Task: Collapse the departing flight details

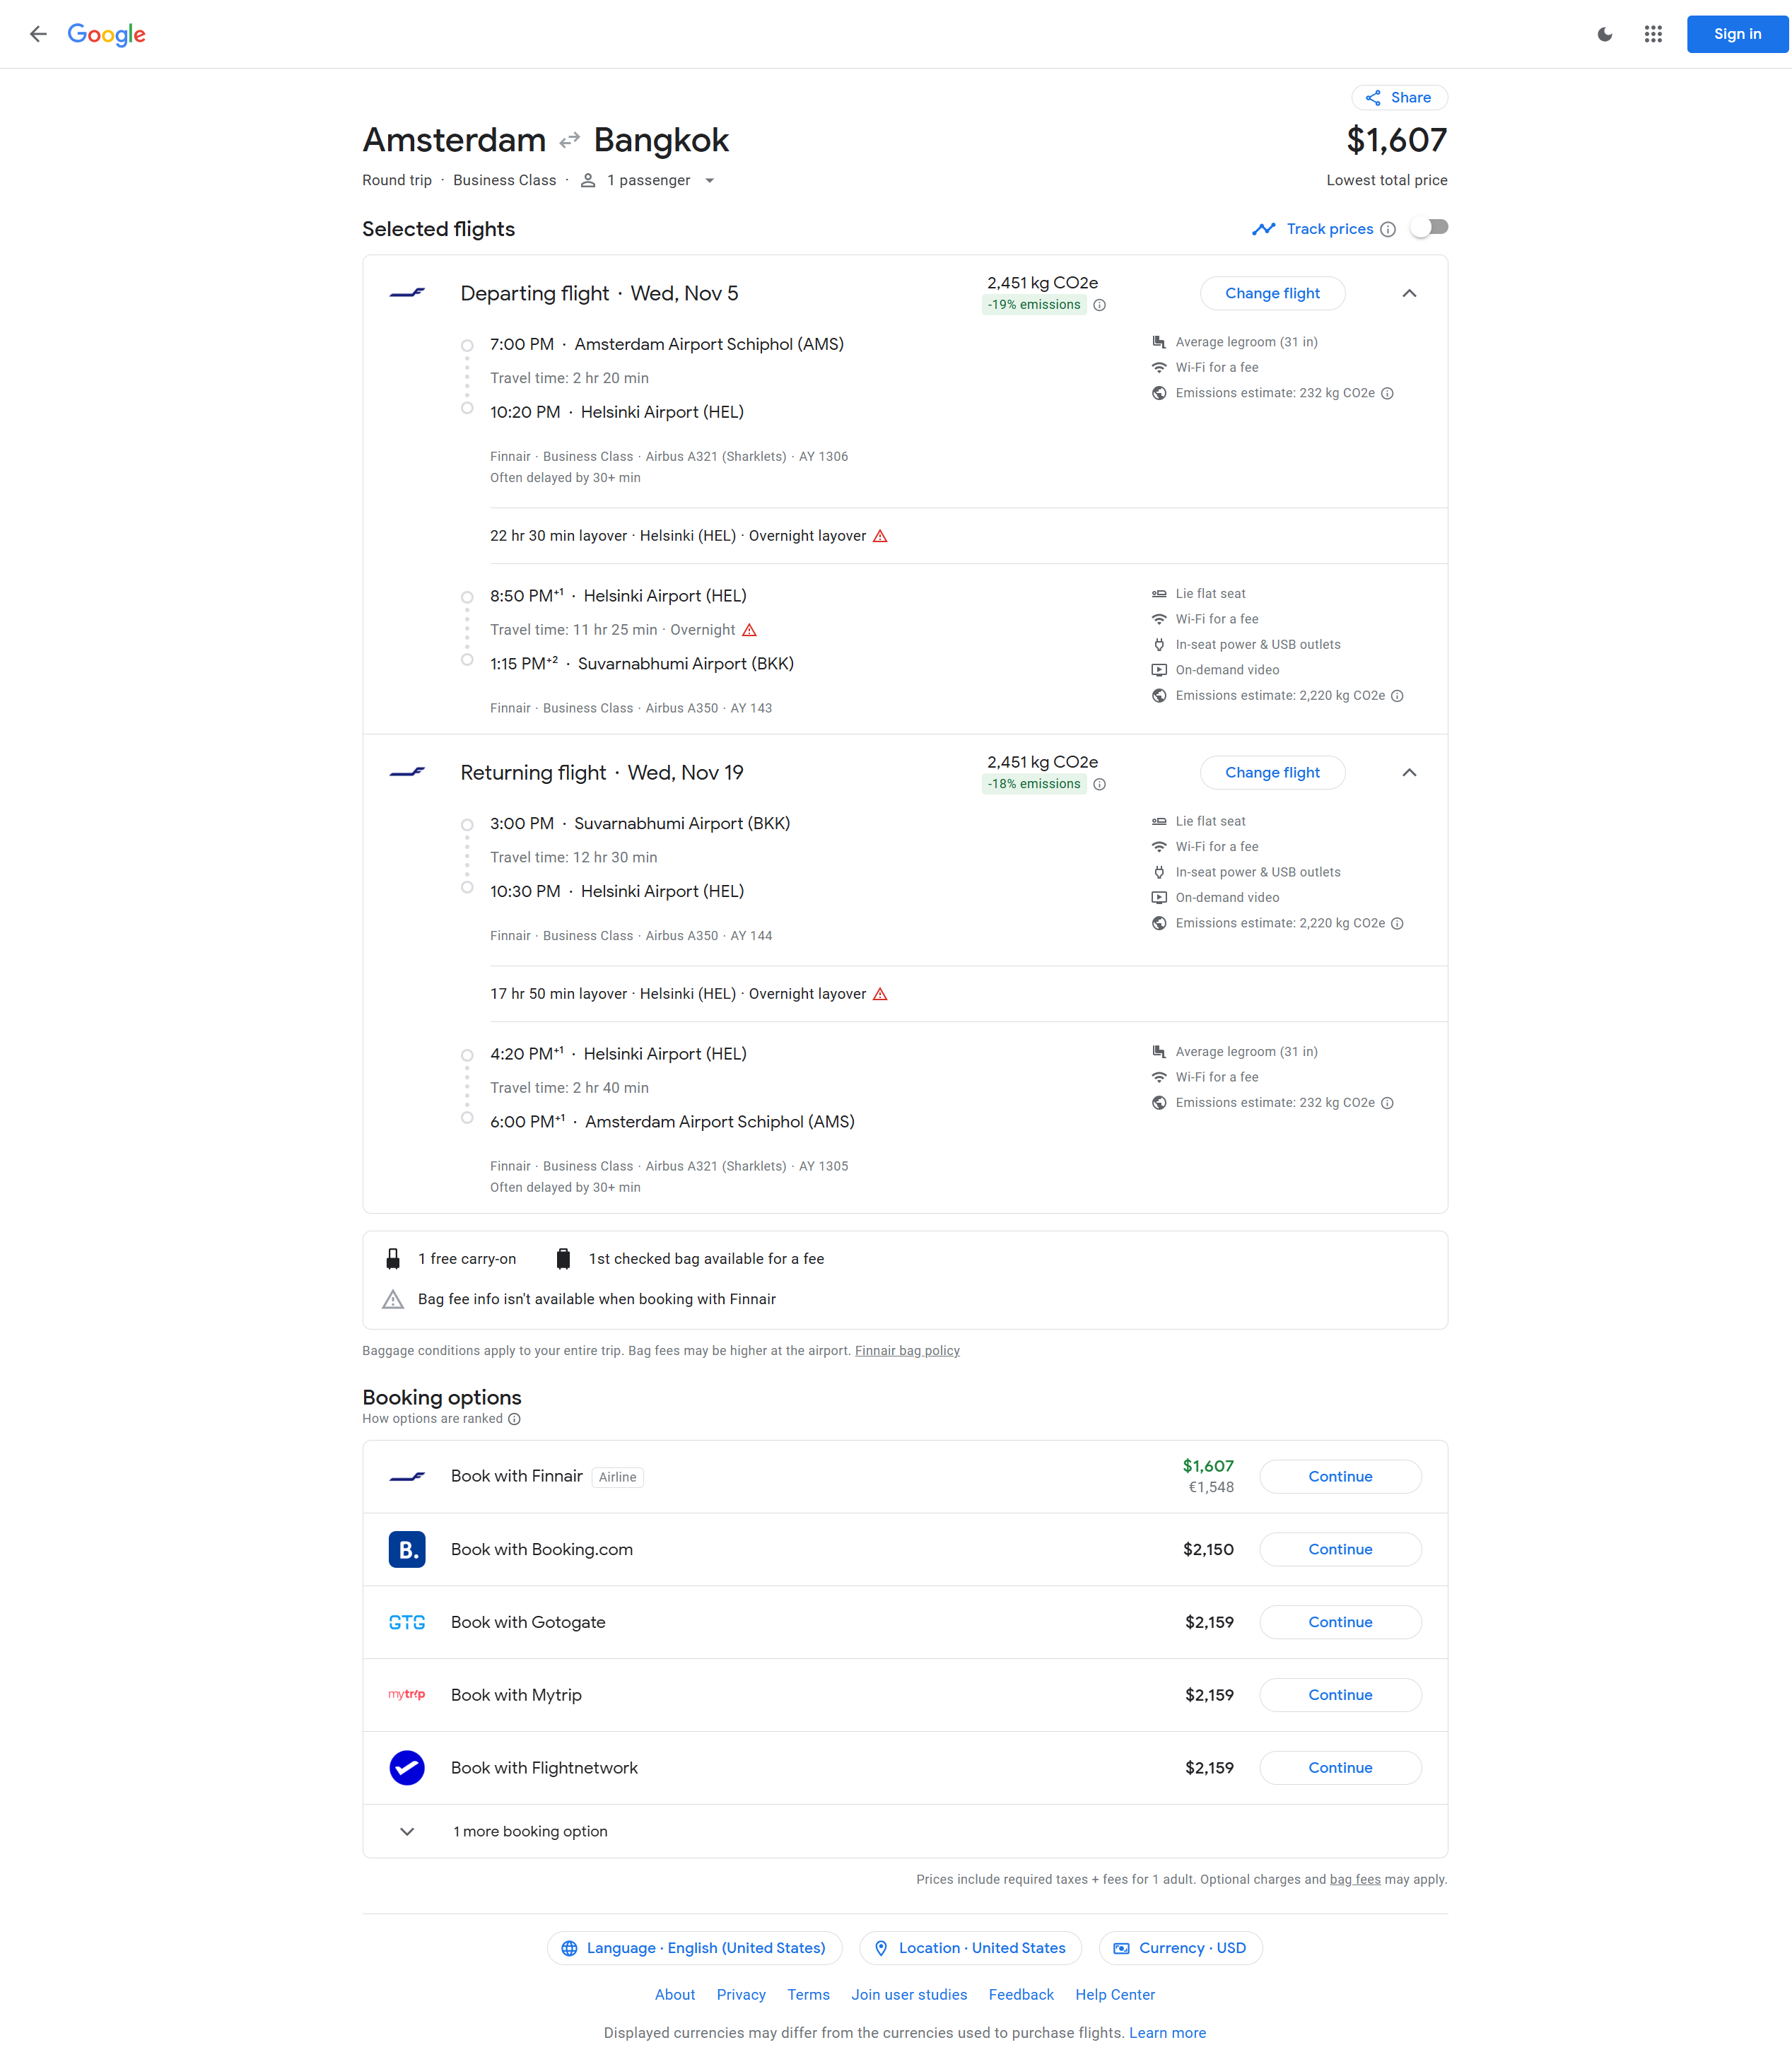Action: pyautogui.click(x=1408, y=293)
